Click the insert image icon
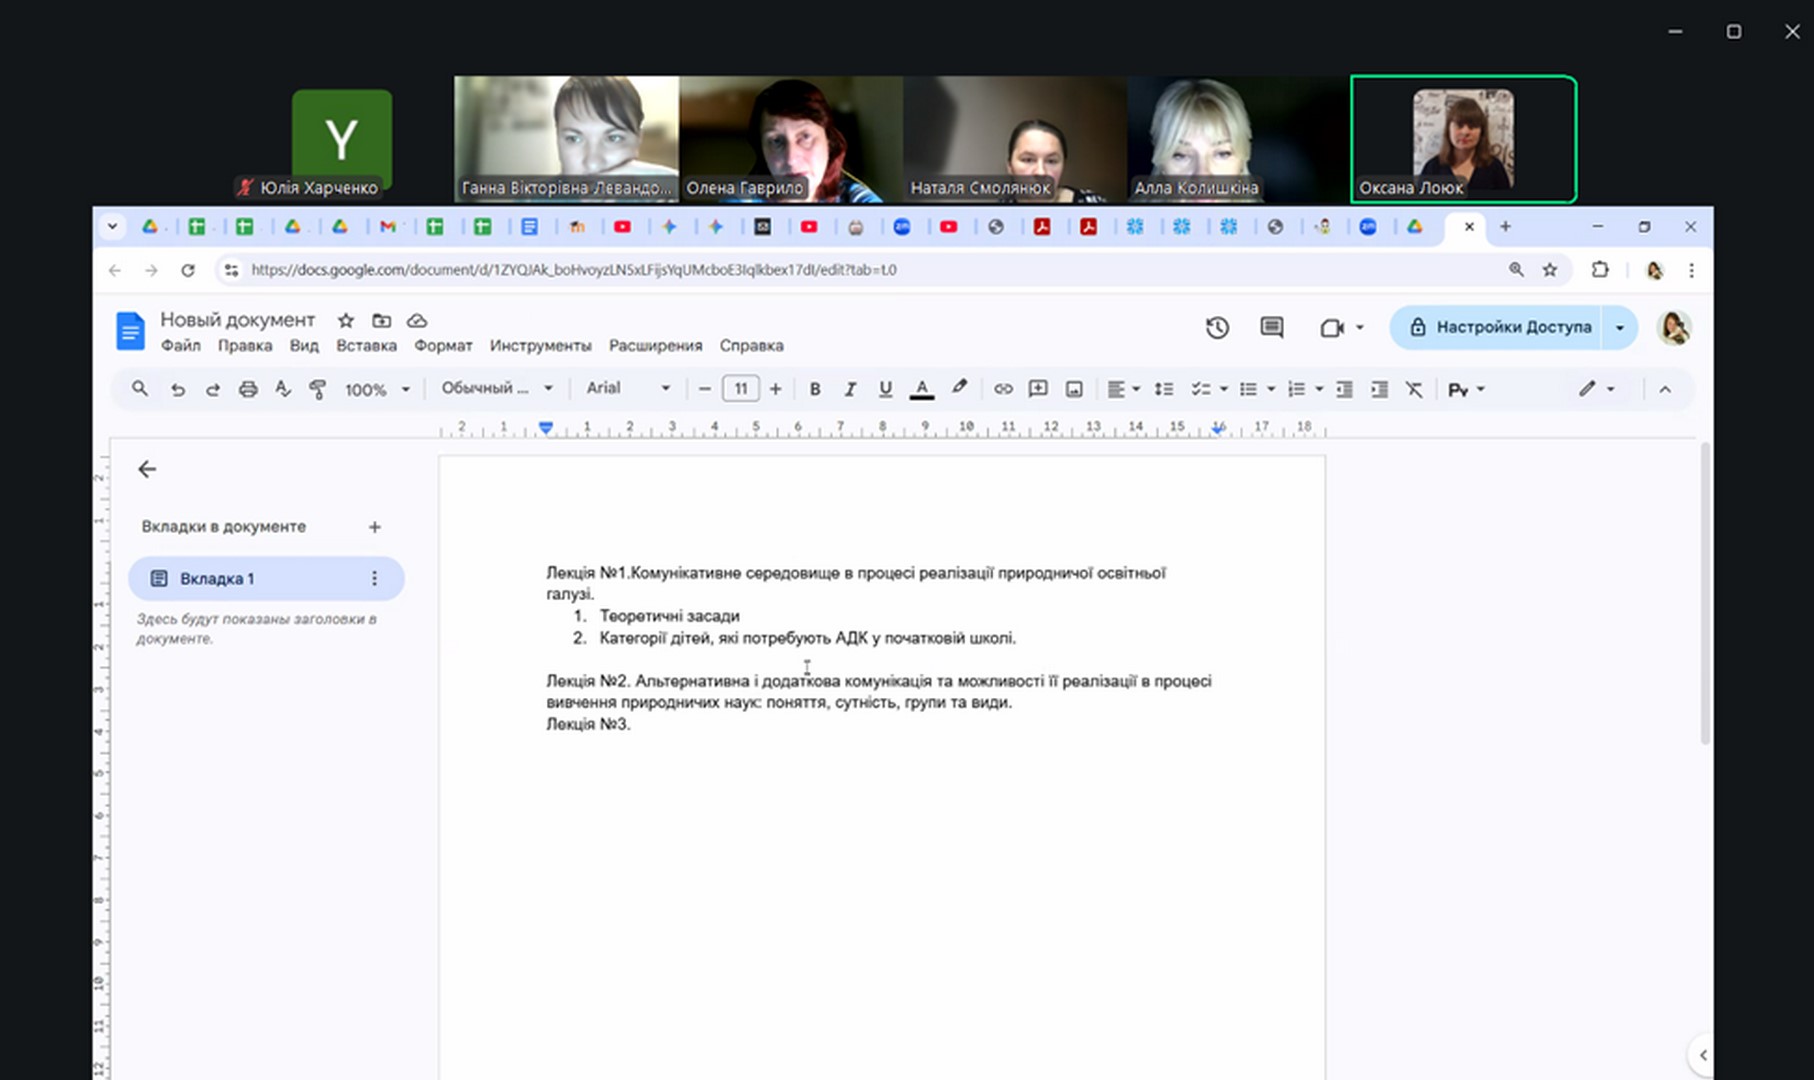Screen dimensions: 1814x1080 [1074, 389]
